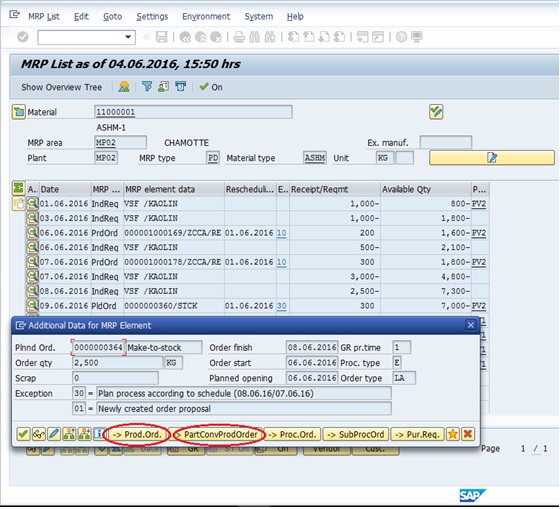Open the Settings menu

pos(152,16)
